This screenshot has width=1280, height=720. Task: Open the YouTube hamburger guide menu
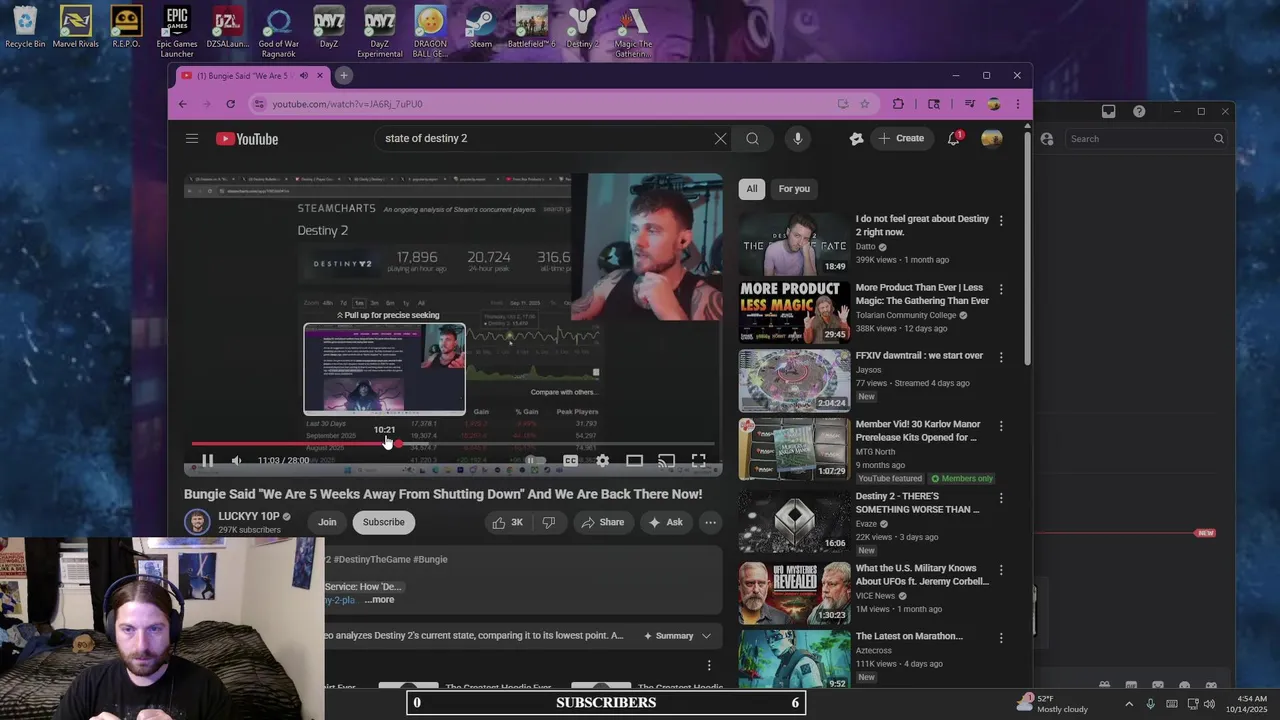(192, 139)
